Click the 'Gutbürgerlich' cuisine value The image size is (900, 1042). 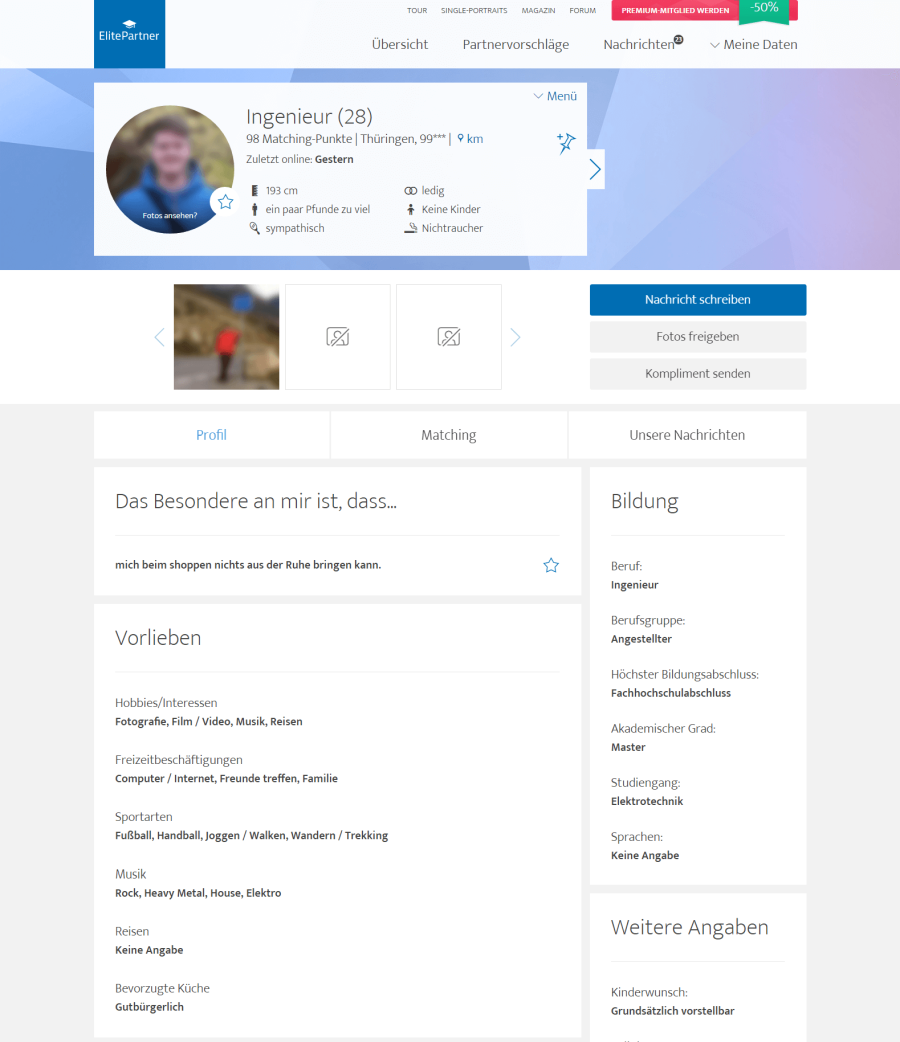click(x=150, y=1007)
